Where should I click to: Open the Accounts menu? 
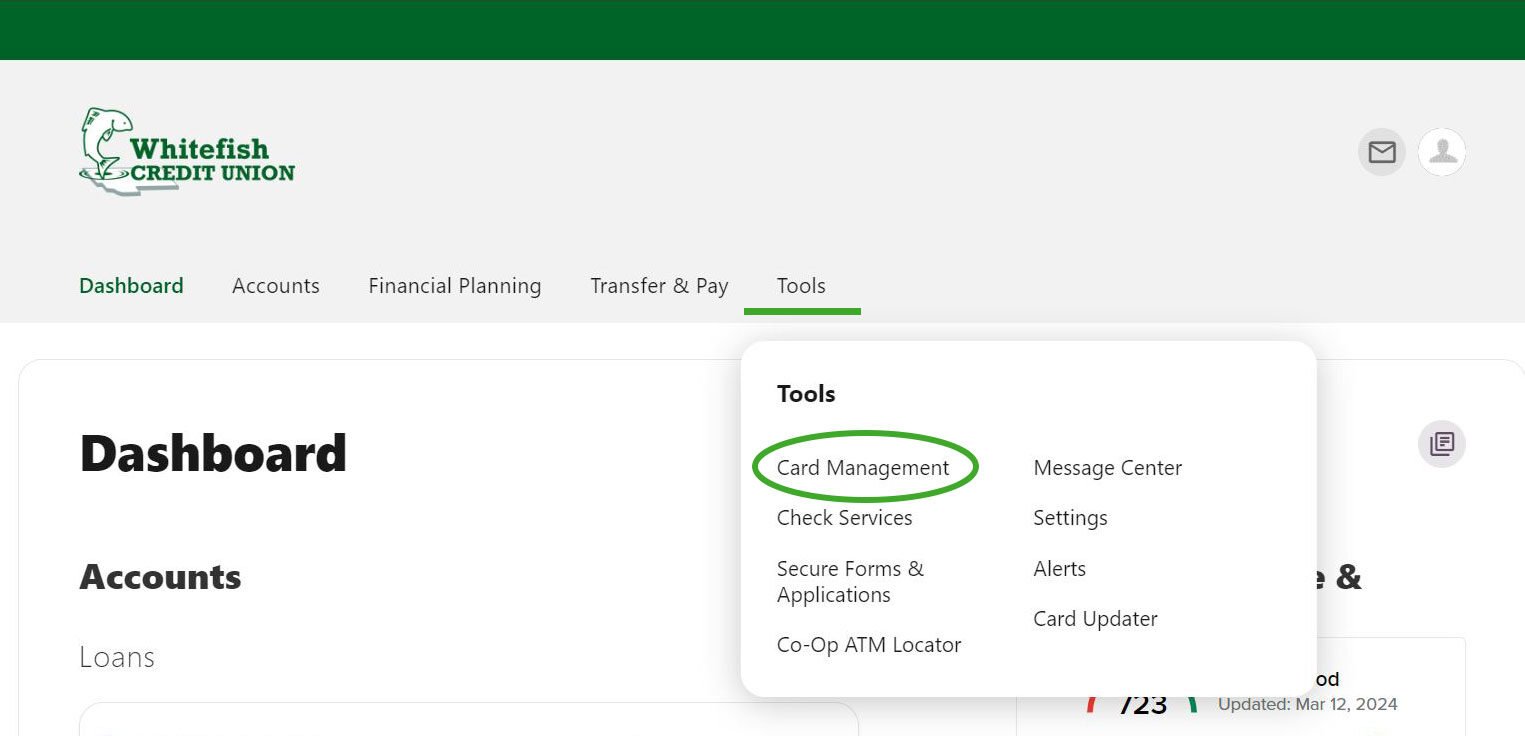[276, 286]
